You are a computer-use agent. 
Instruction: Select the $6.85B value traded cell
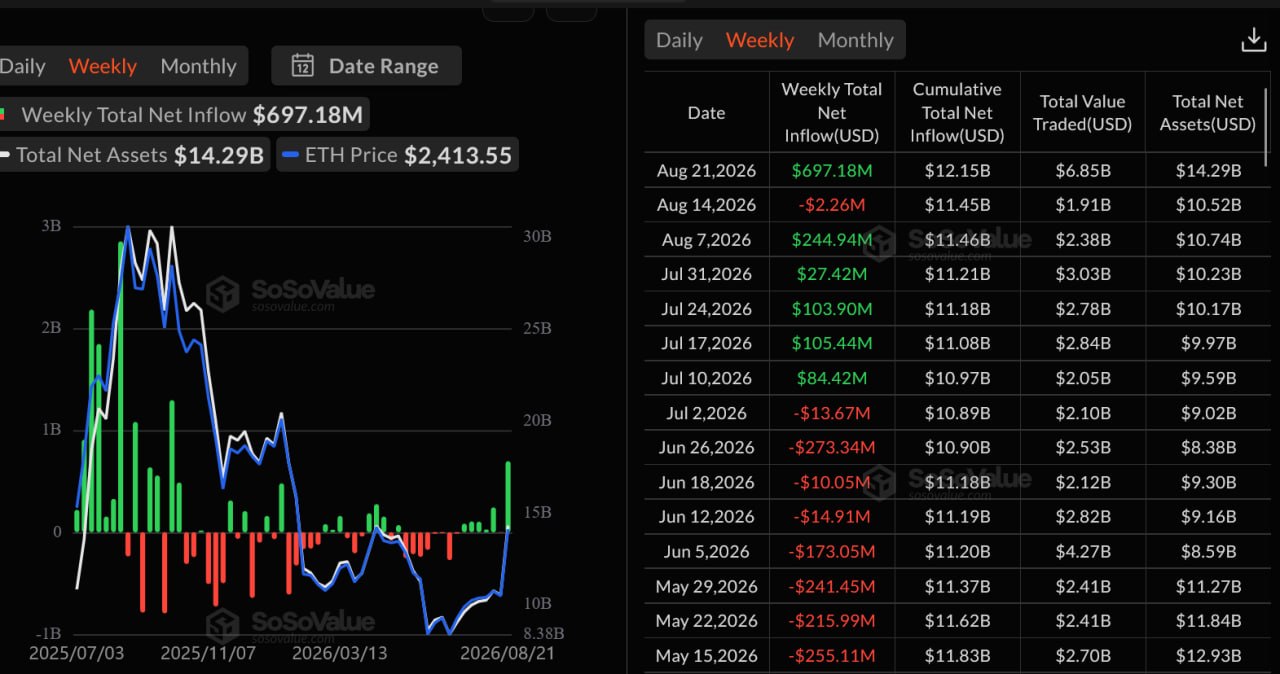tap(1082, 170)
